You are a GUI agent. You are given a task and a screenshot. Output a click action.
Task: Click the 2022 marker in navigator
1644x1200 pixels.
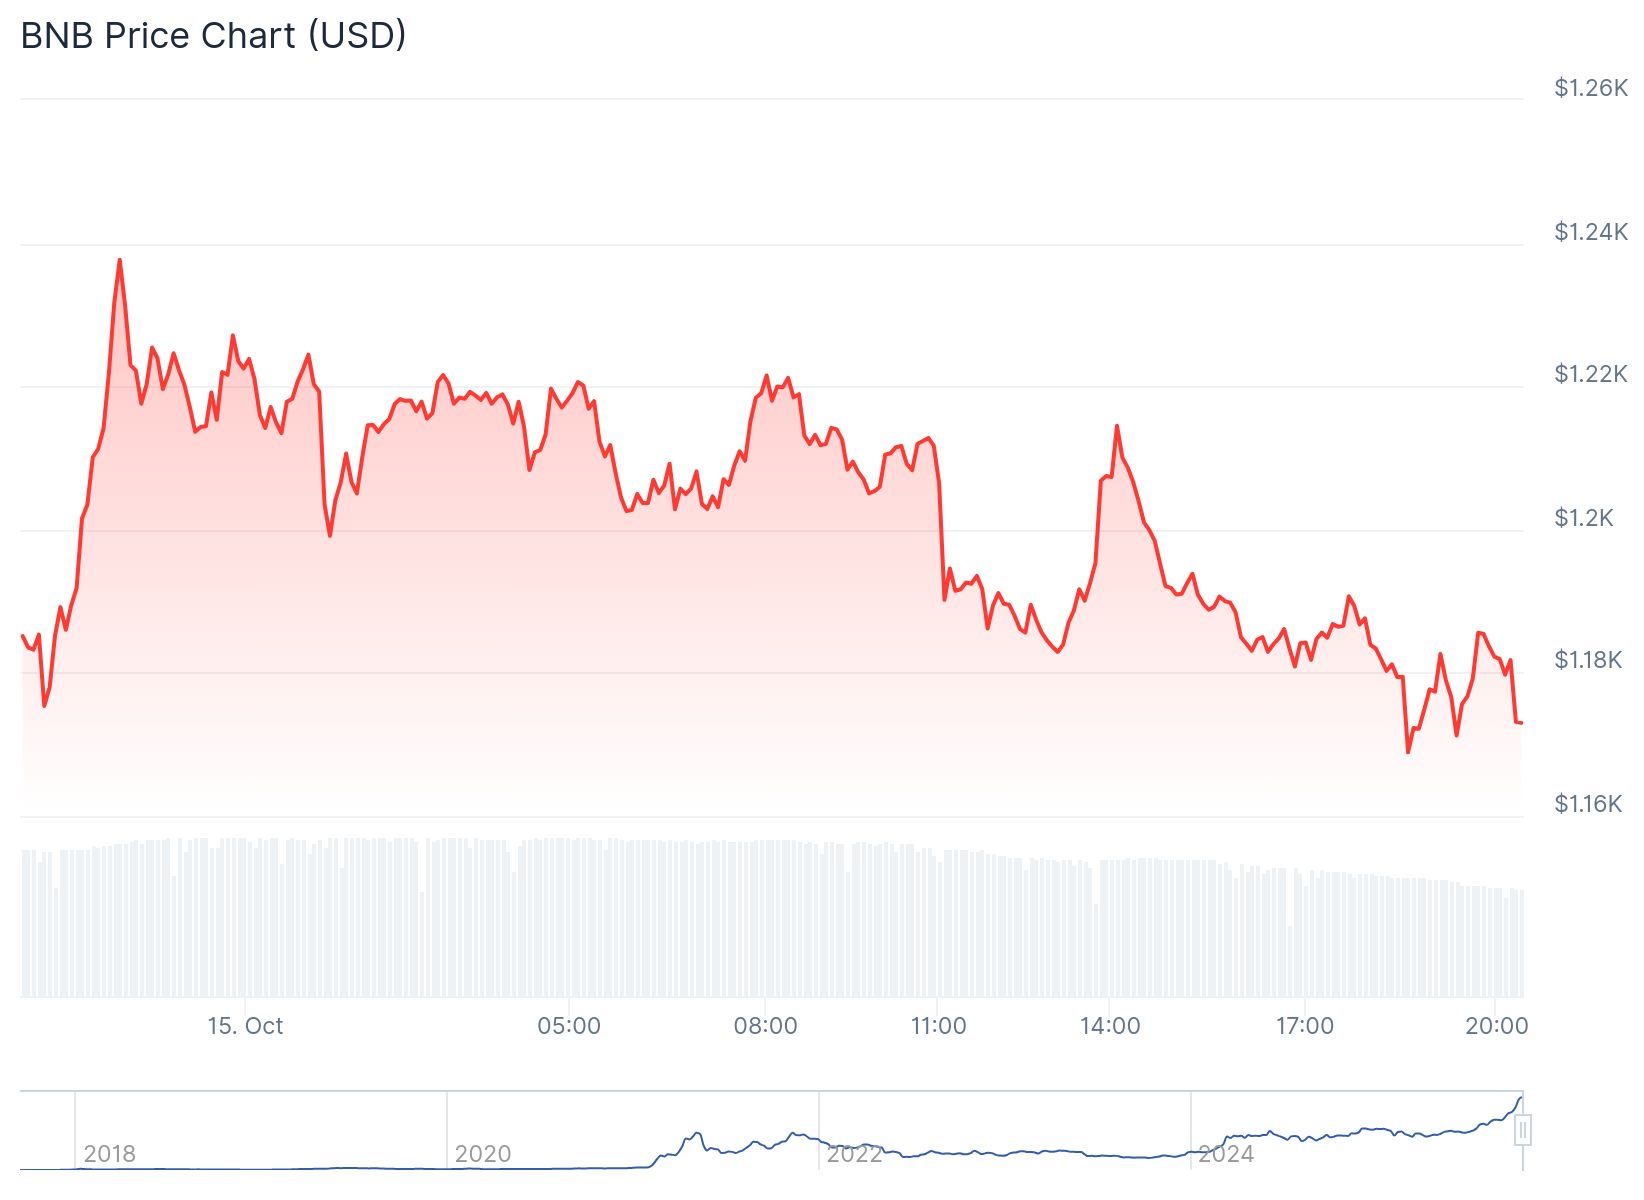pyautogui.click(x=854, y=1154)
